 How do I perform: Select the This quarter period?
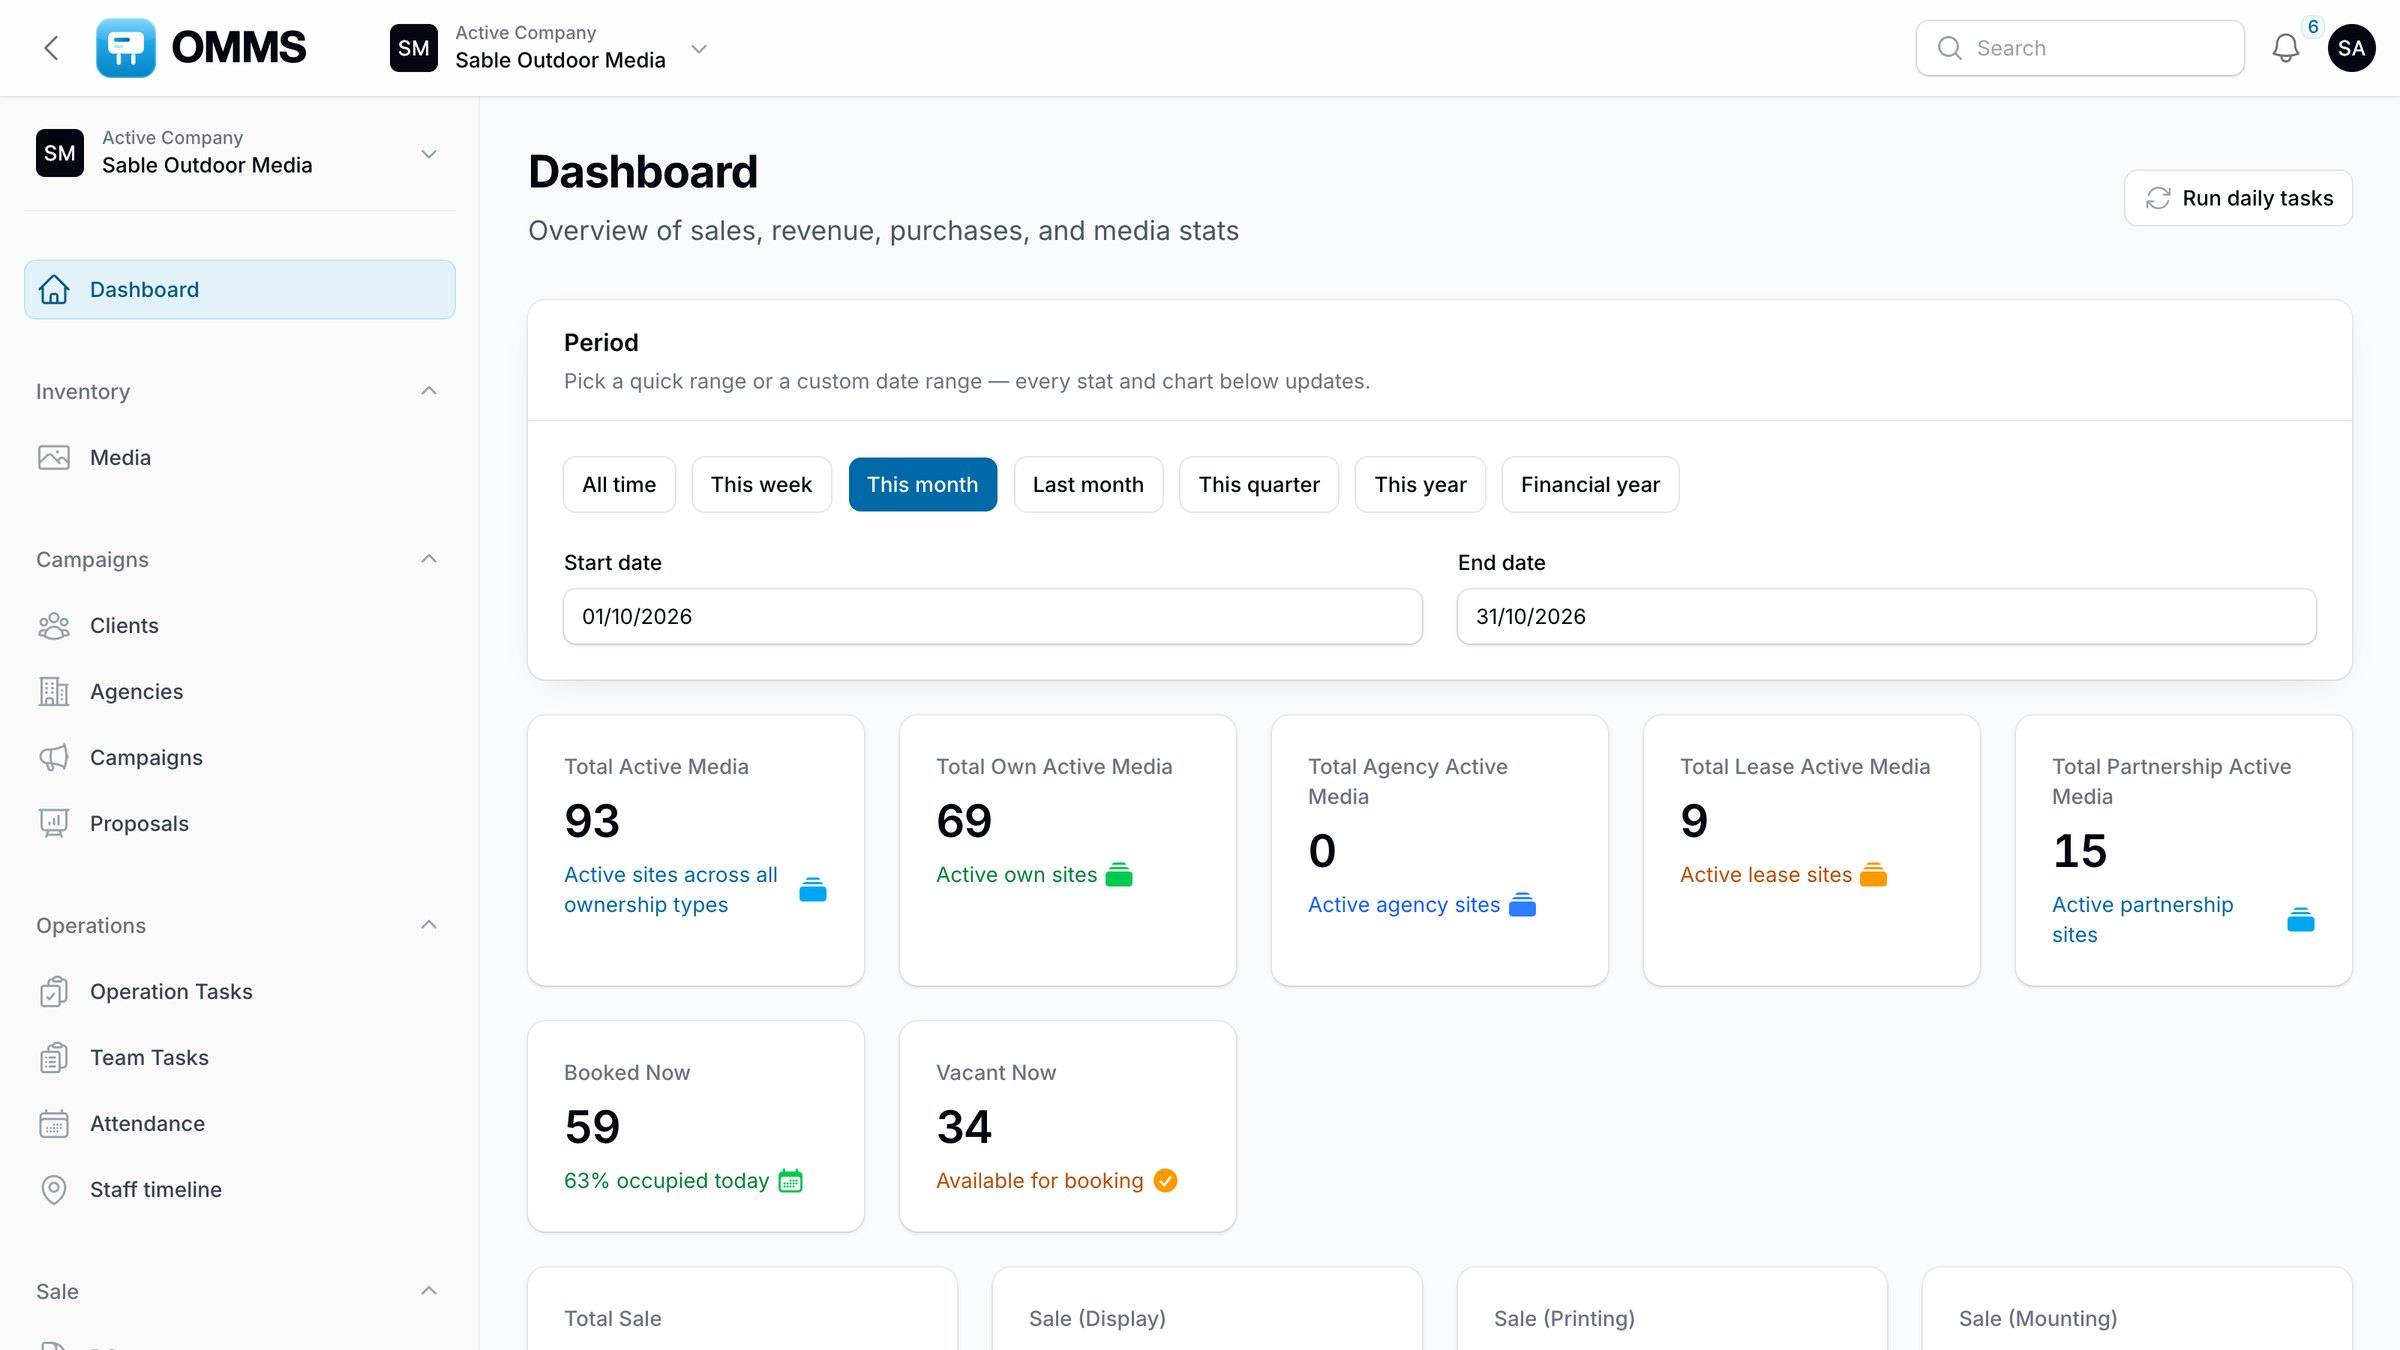1259,485
